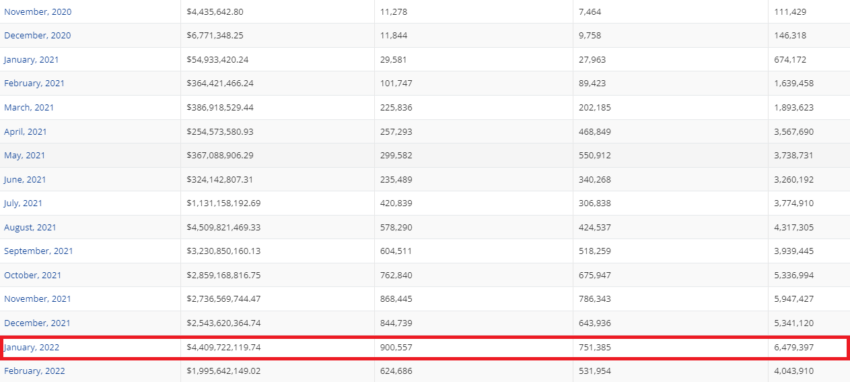Click the May, 2021 month link

point(24,155)
